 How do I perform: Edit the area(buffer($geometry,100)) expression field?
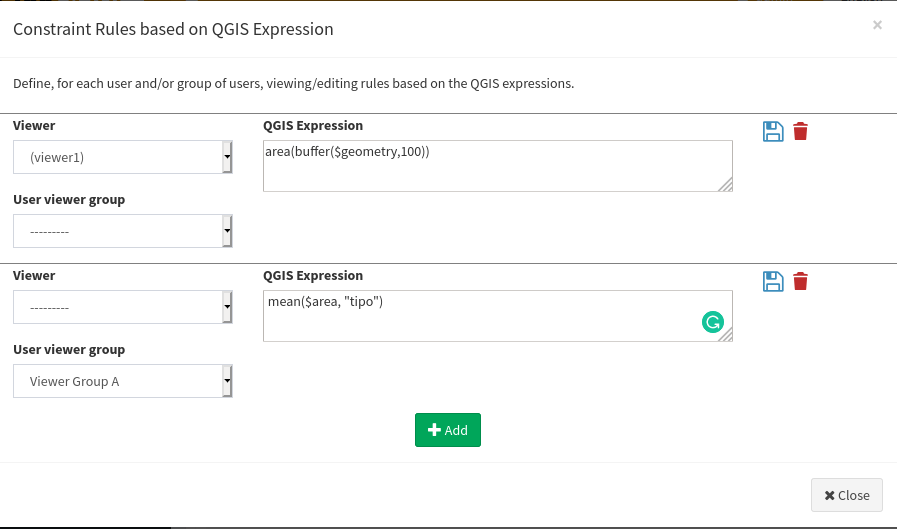tap(498, 166)
